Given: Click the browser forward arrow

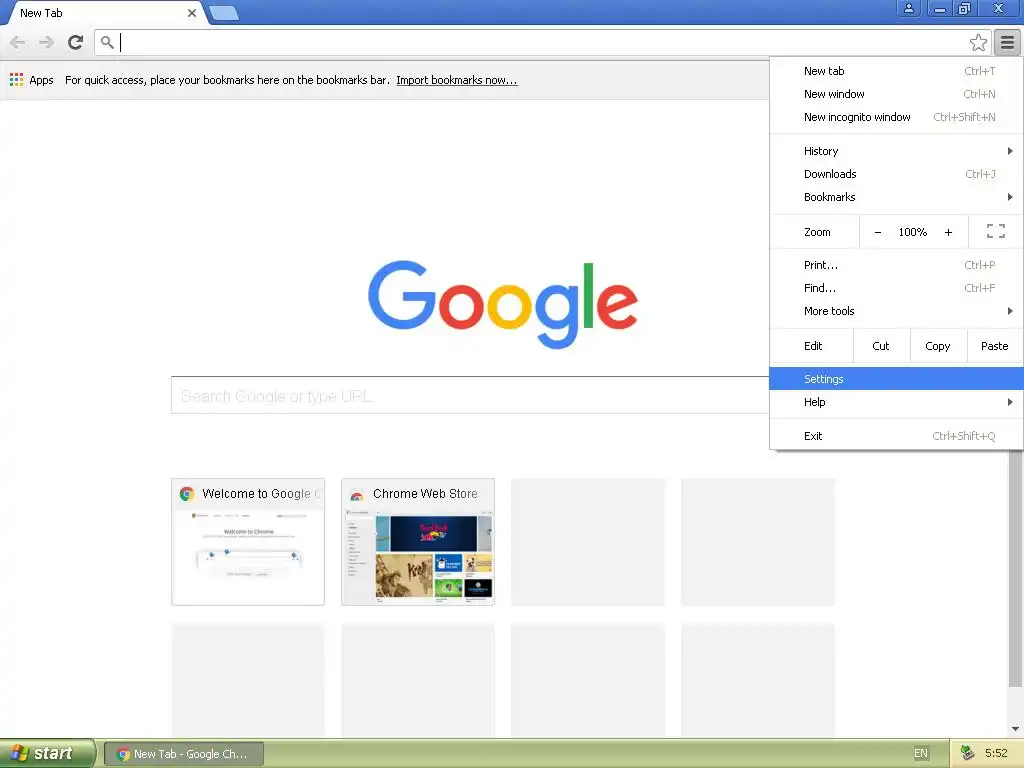Looking at the screenshot, I should click(x=46, y=42).
